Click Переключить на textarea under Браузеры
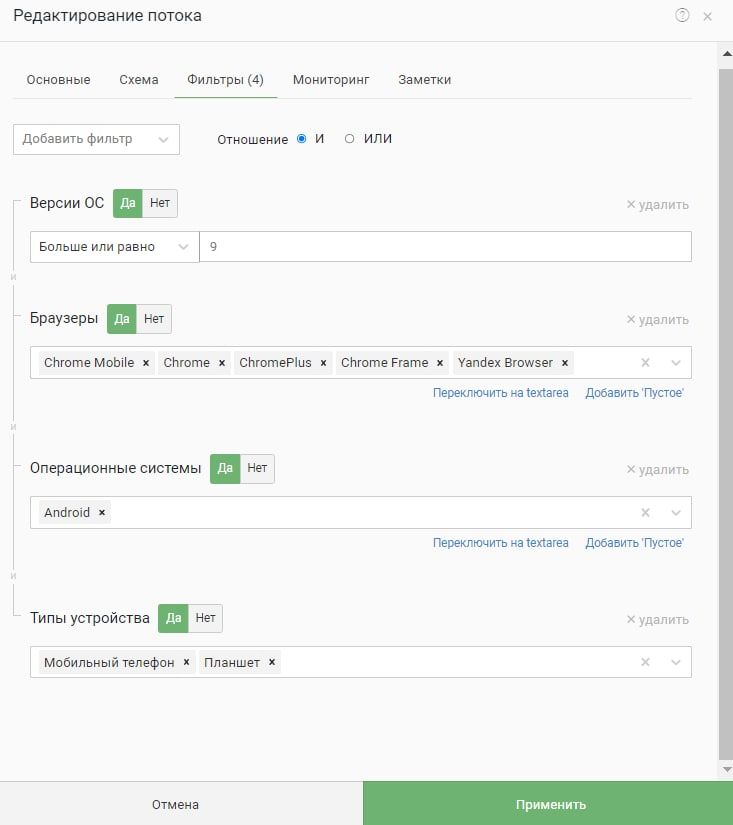 pos(500,393)
